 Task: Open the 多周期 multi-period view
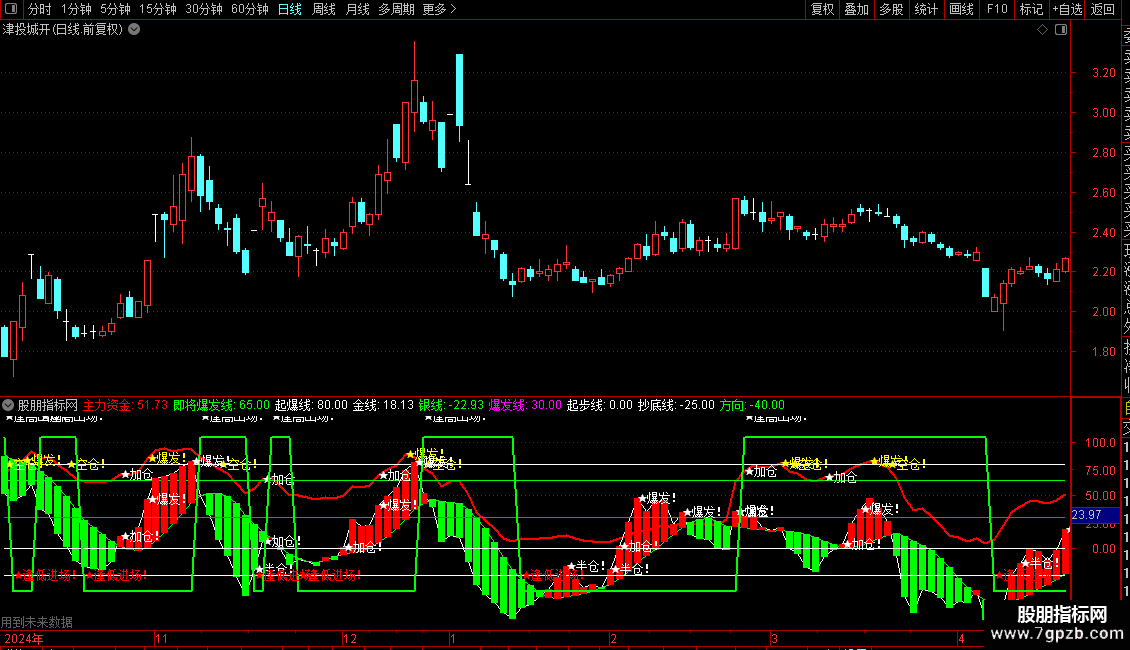[396, 9]
